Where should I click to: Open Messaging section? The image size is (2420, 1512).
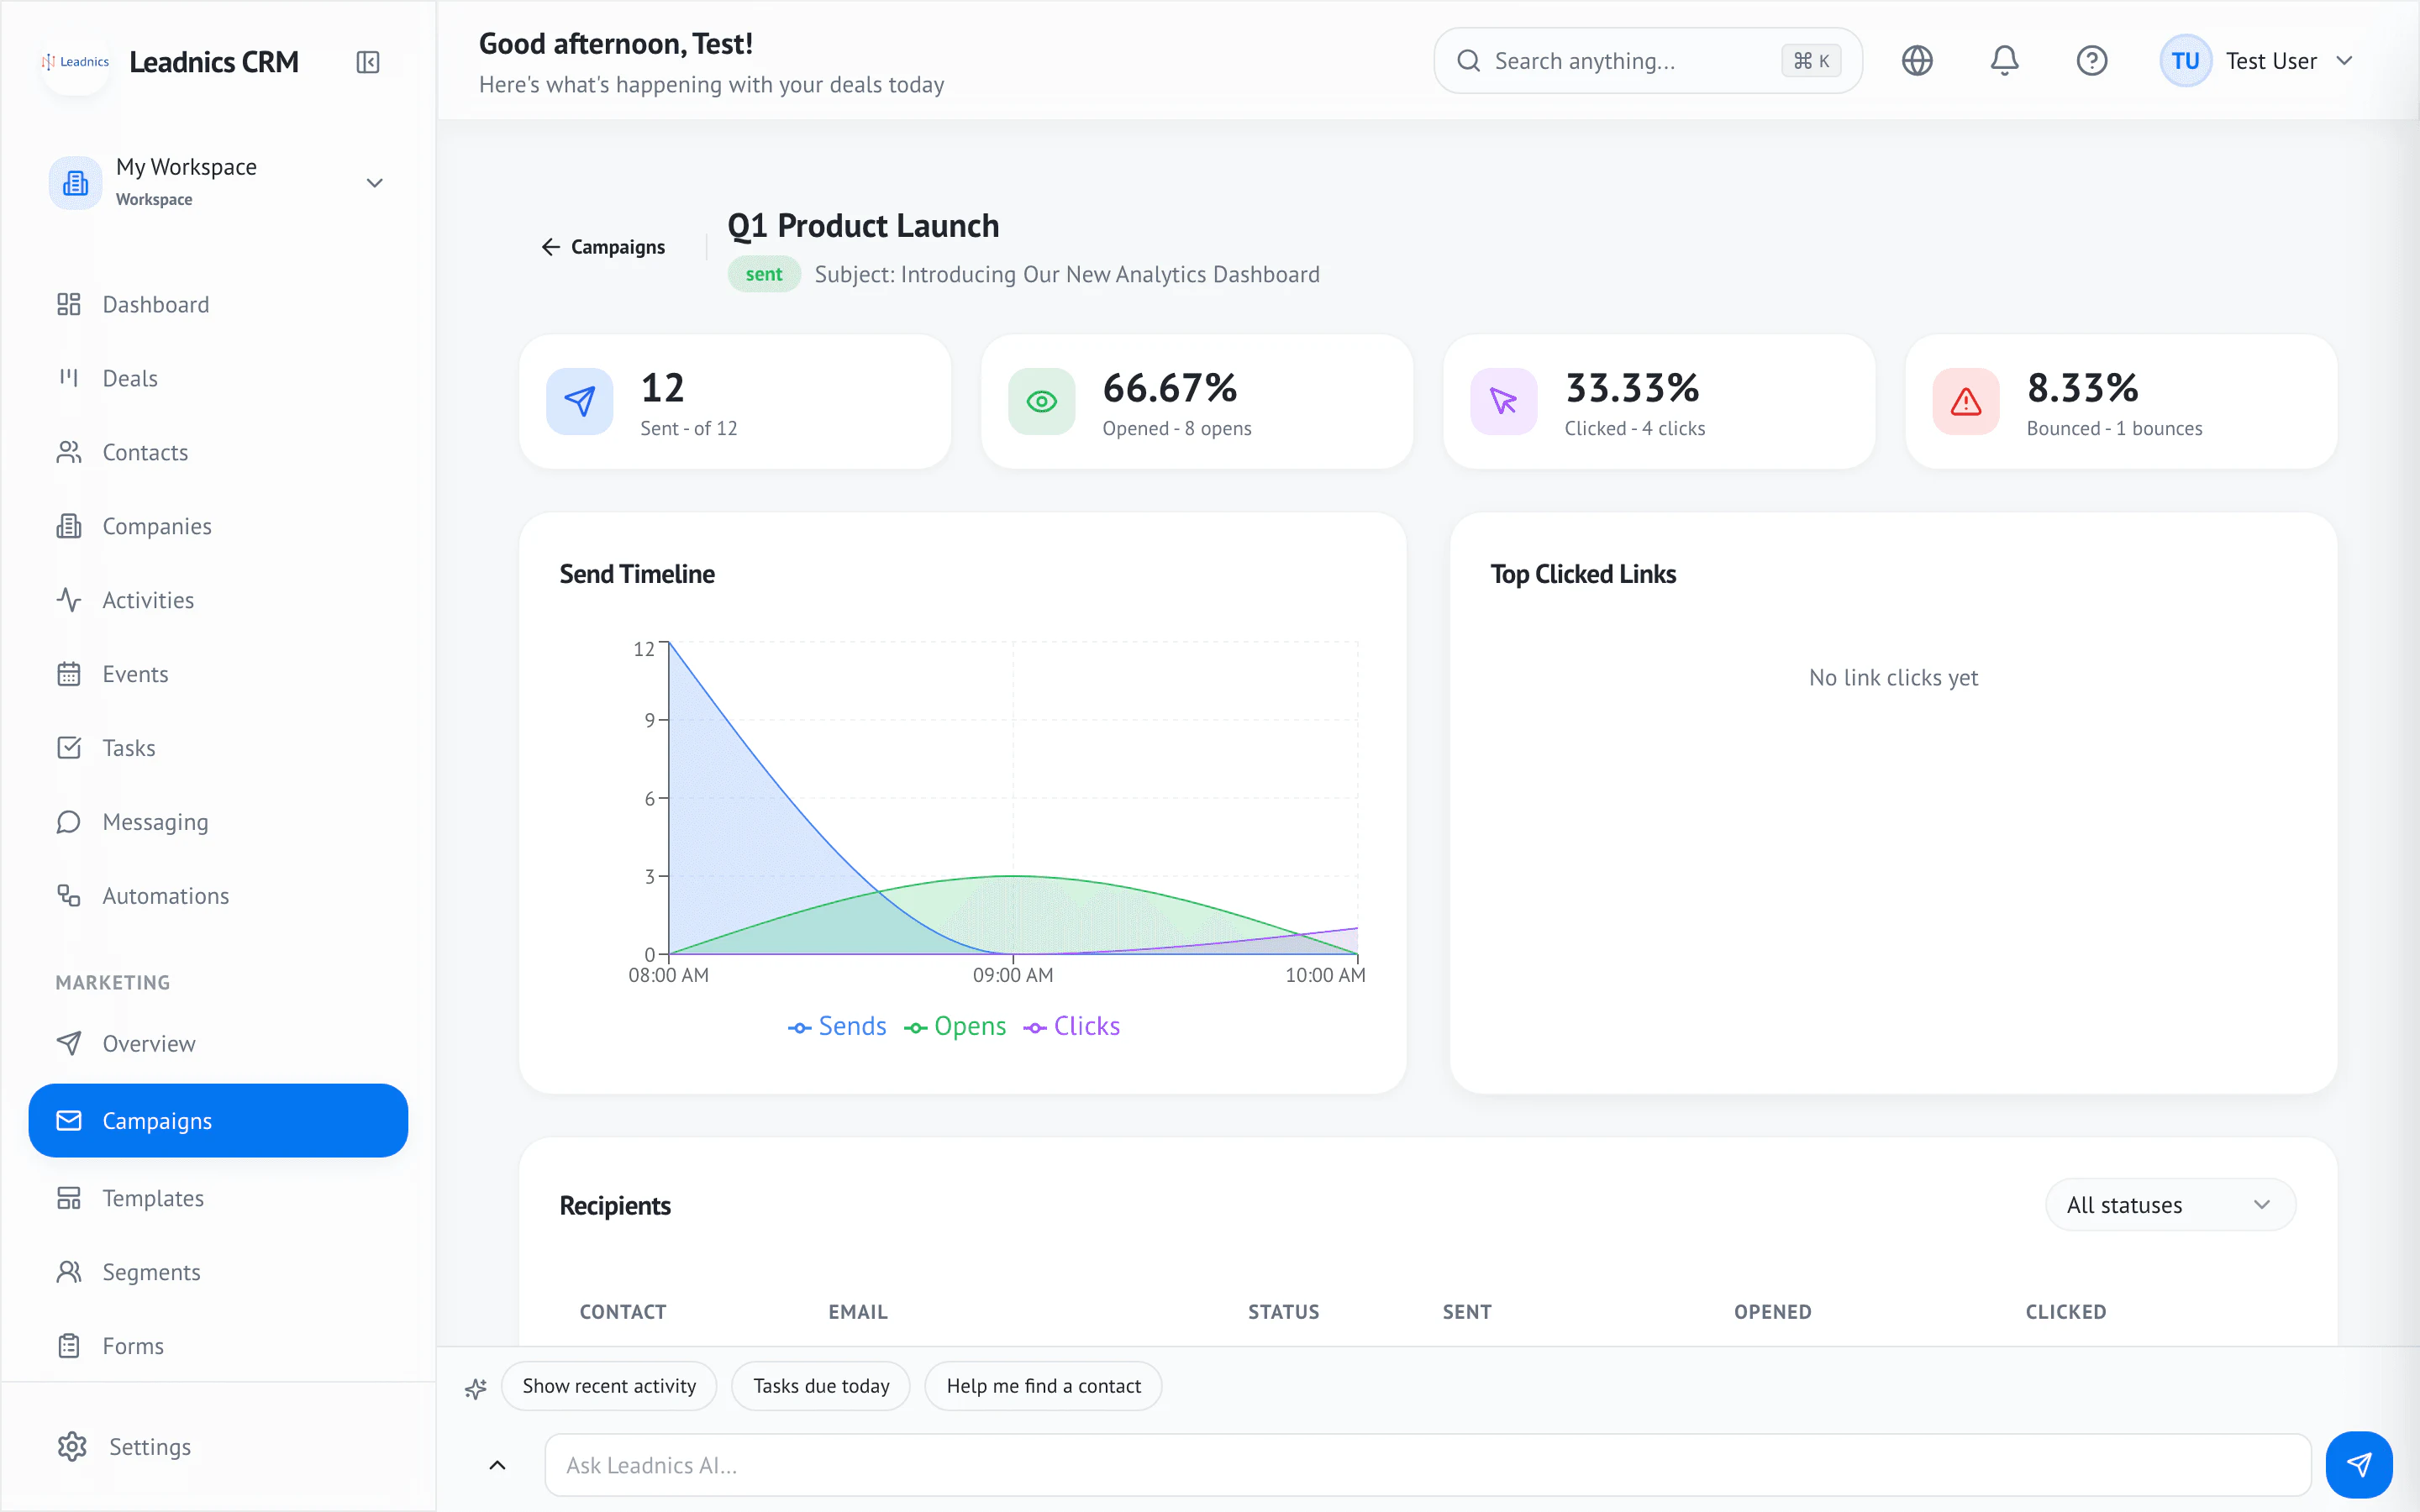click(x=218, y=823)
